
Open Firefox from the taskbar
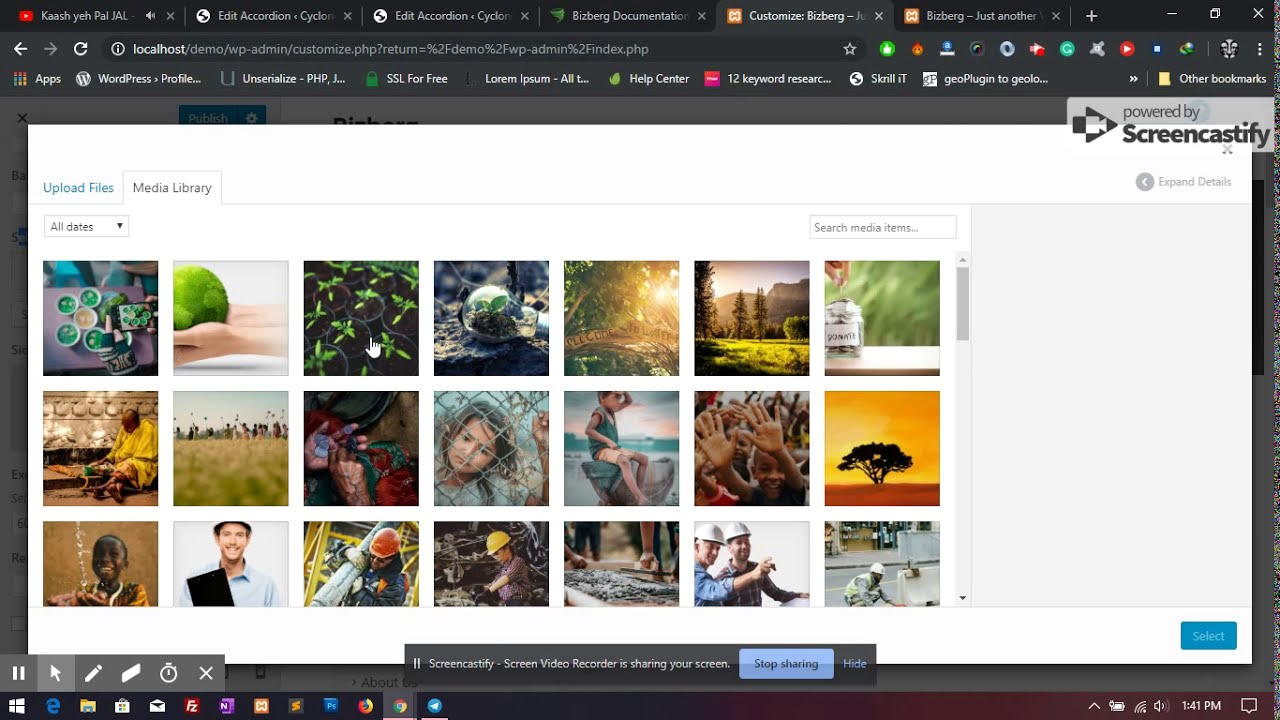tap(365, 706)
